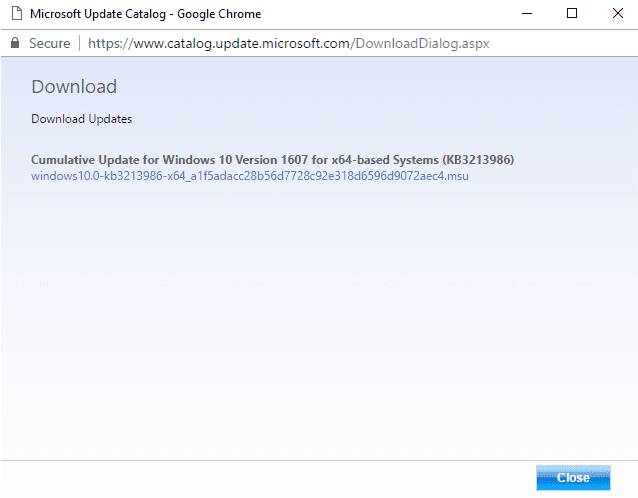Click the page icon in title bar
This screenshot has width=638, height=498.
[17, 13]
